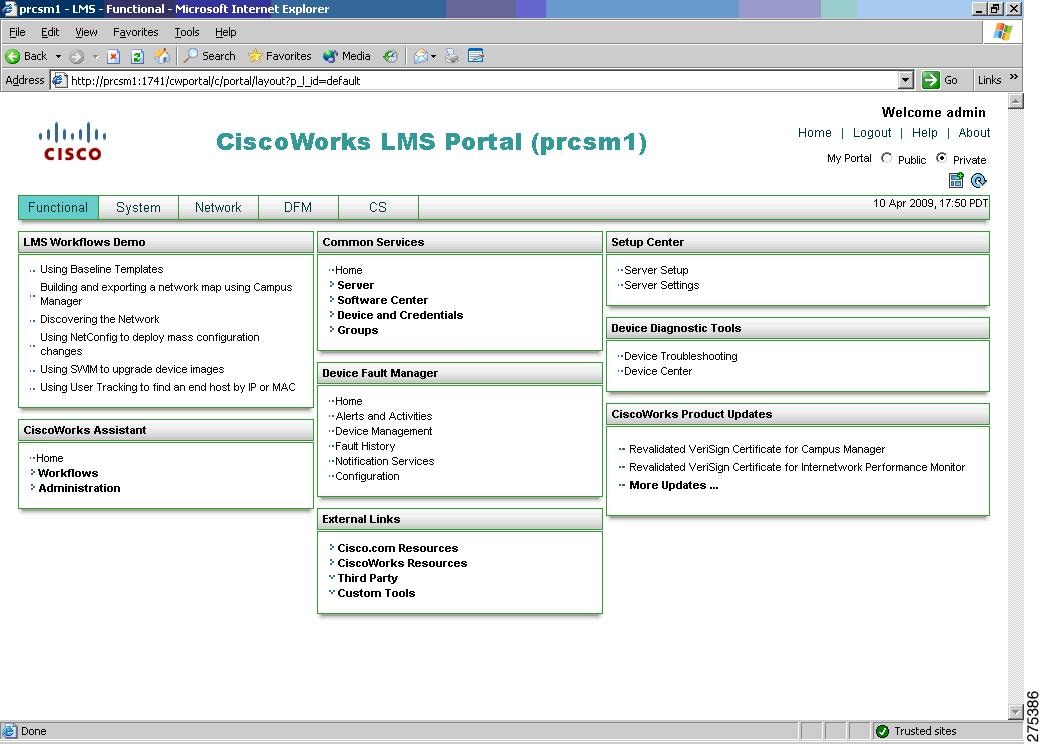1042x744 pixels.
Task: Open Device Troubleshooting link
Action: 680,356
